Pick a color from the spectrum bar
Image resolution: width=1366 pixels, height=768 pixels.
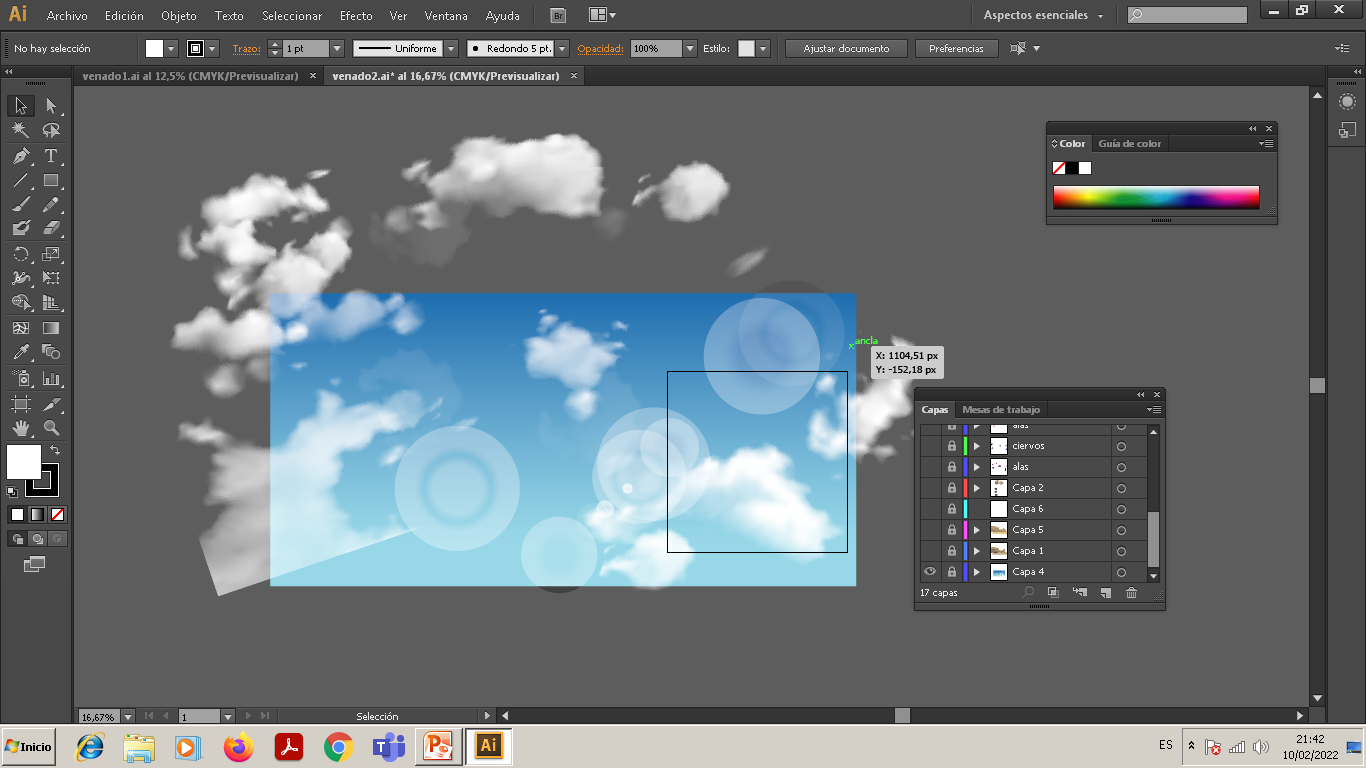tap(1156, 197)
